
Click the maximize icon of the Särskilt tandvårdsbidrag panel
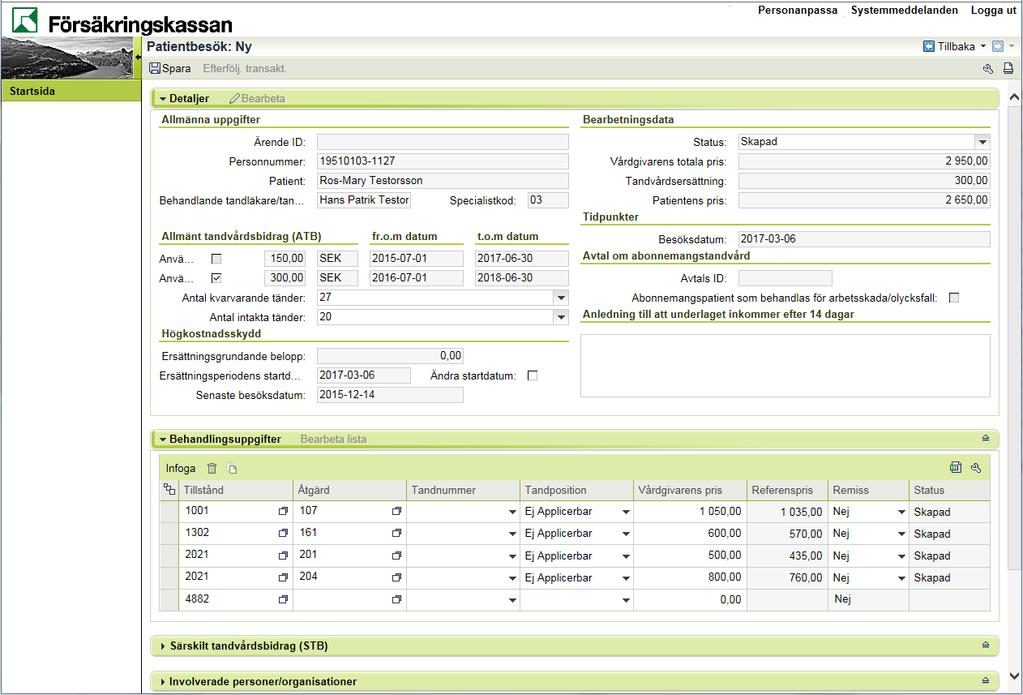click(x=986, y=645)
